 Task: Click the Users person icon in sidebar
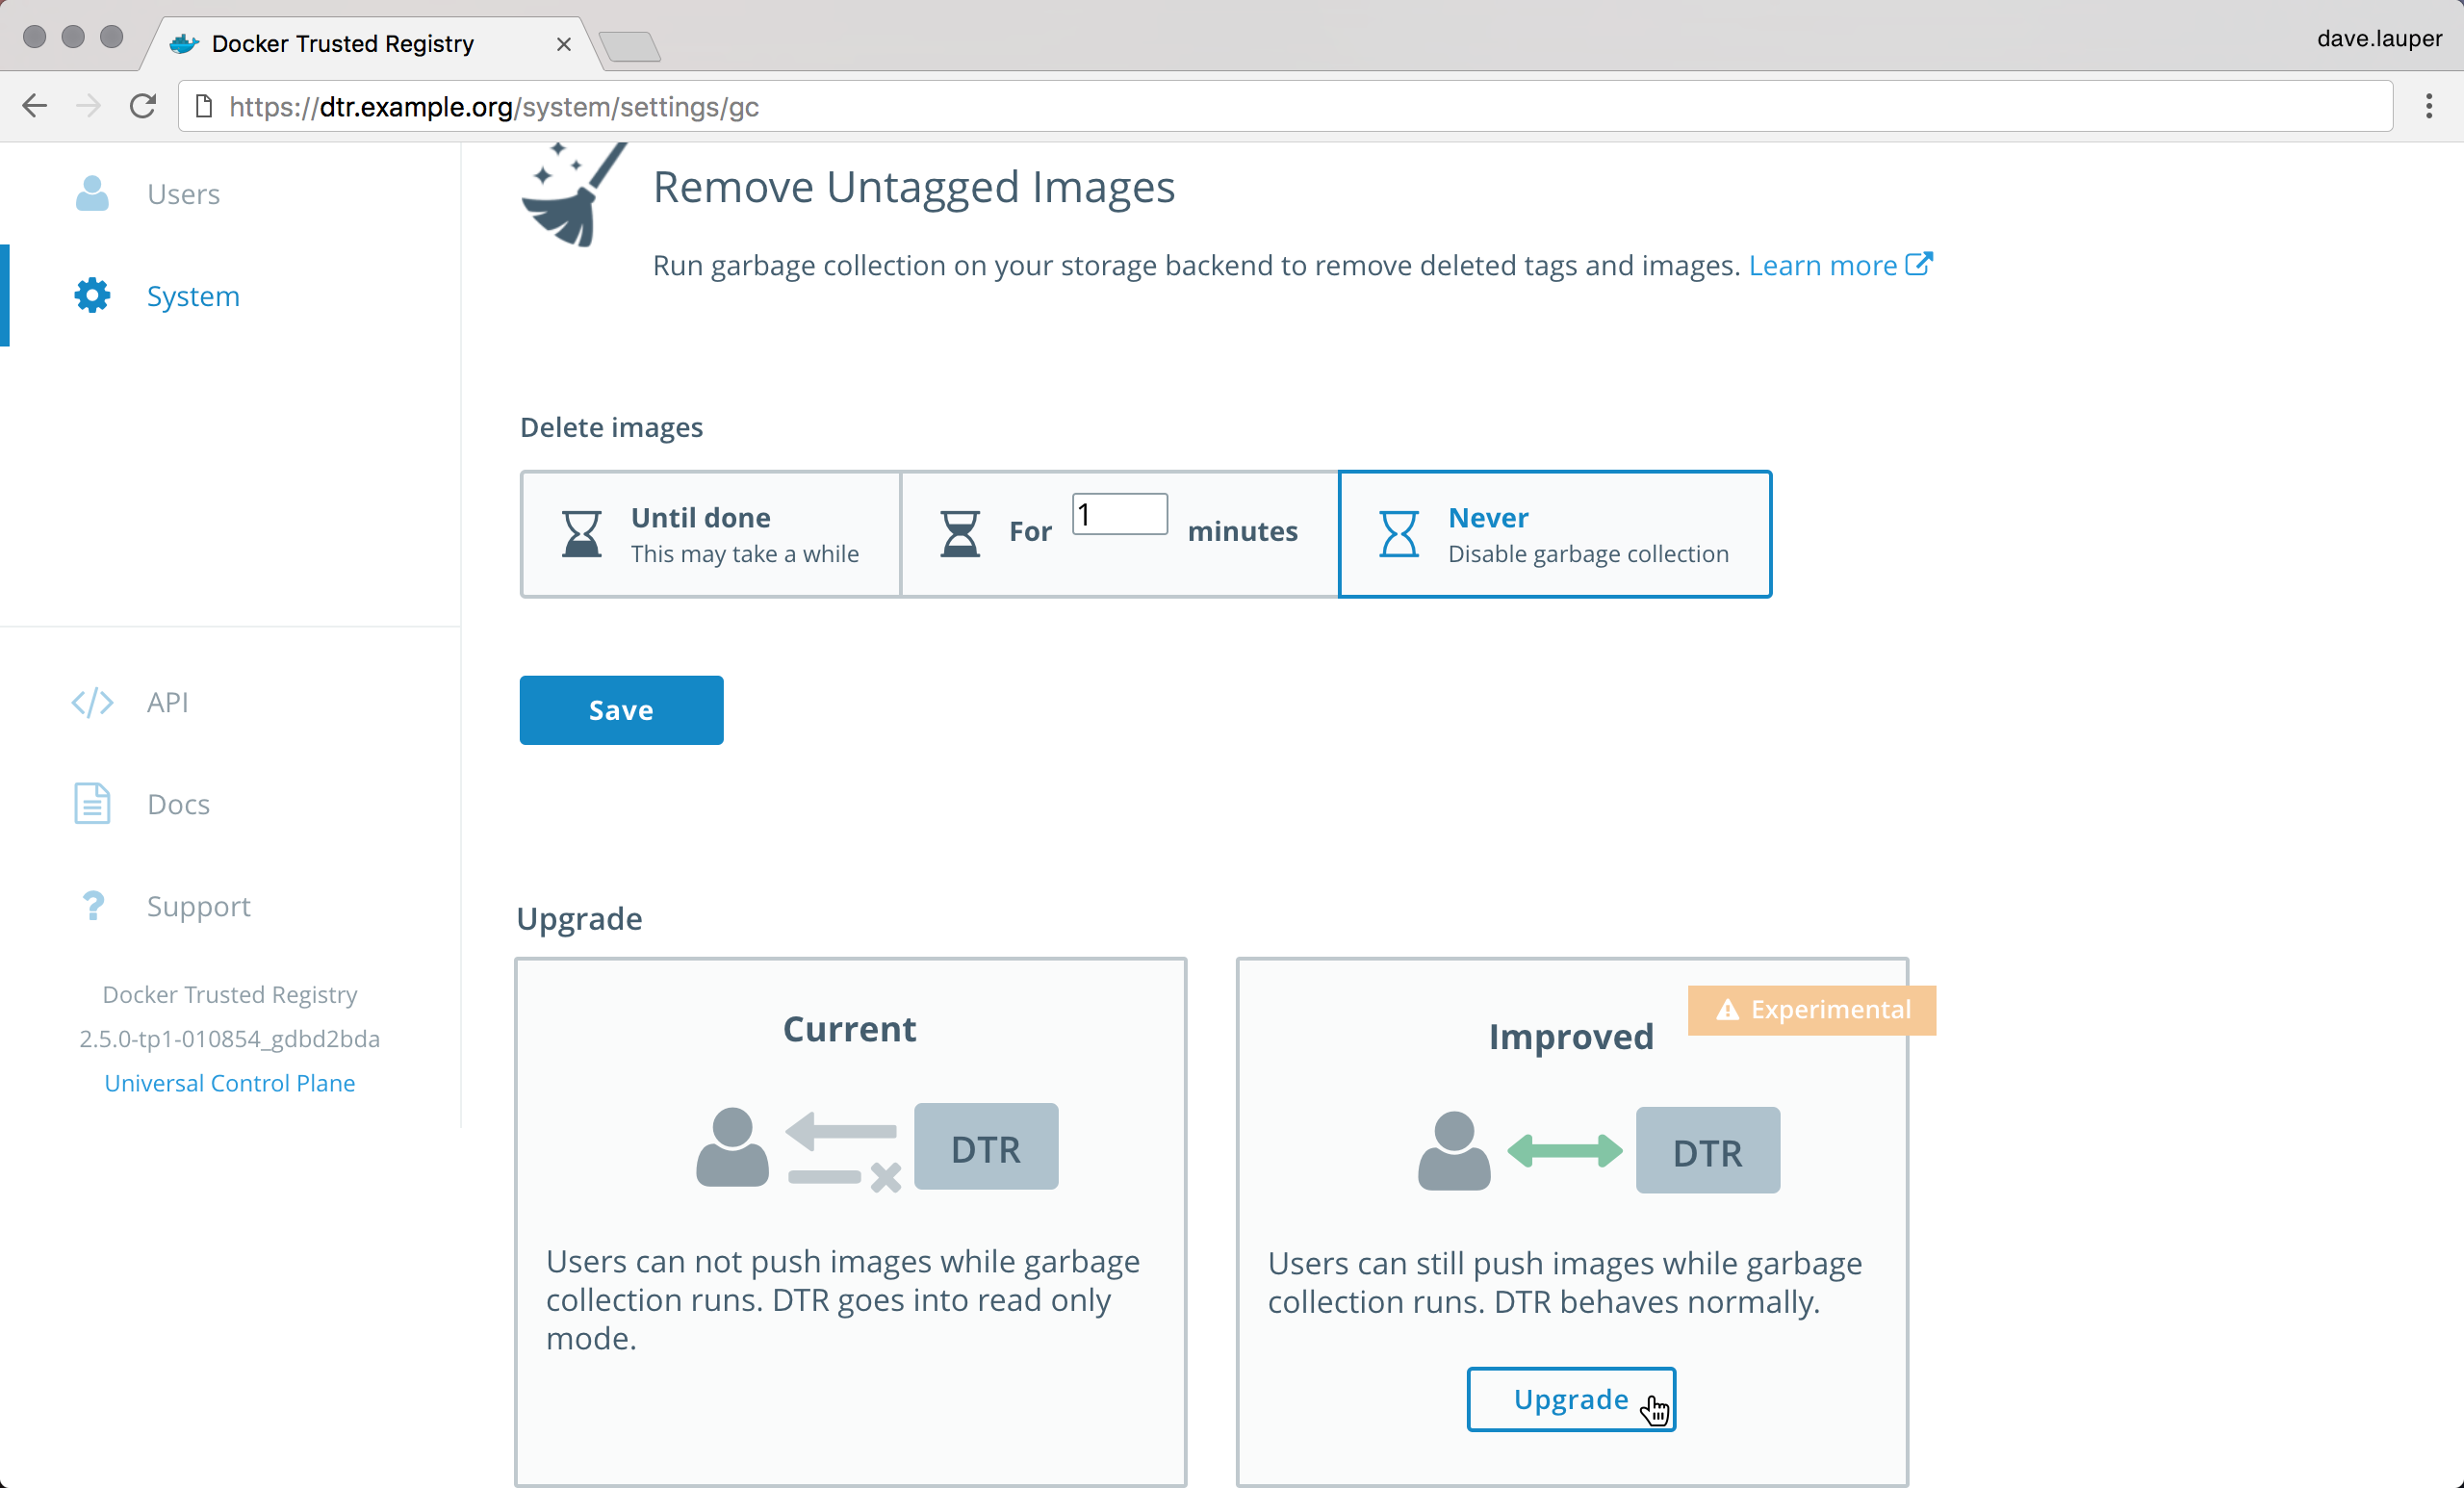[x=92, y=194]
